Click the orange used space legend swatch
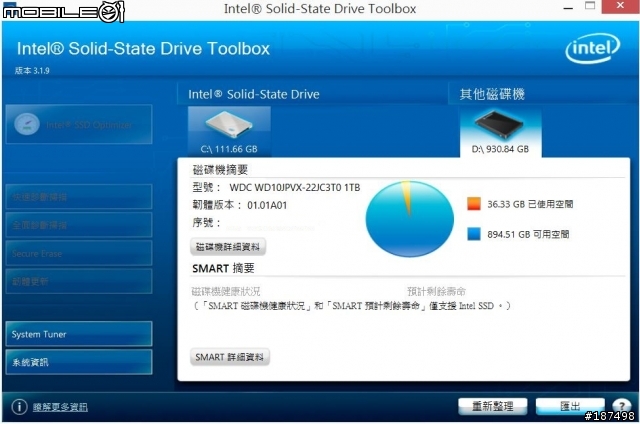 click(x=474, y=204)
